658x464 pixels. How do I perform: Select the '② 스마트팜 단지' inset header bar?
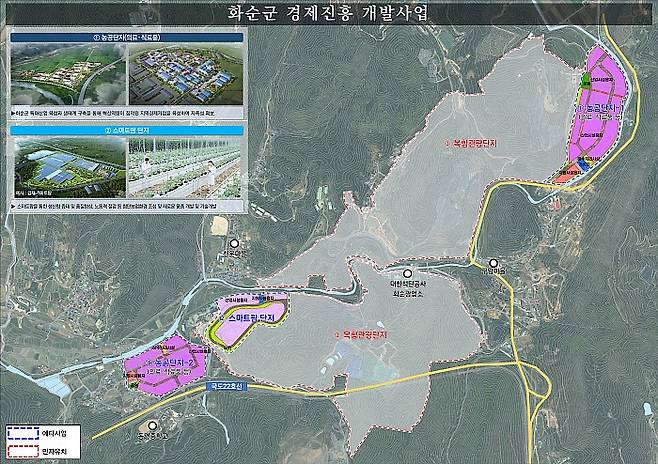pos(127,130)
